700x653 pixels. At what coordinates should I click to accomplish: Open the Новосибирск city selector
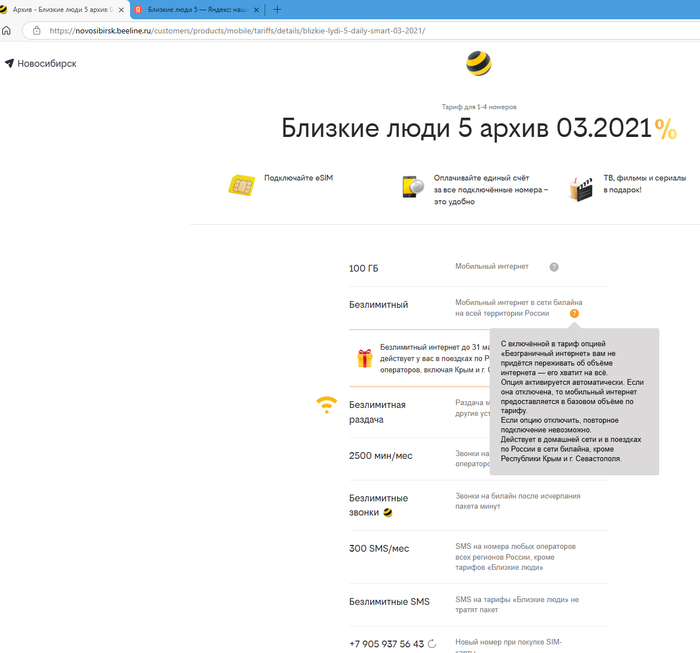point(40,63)
